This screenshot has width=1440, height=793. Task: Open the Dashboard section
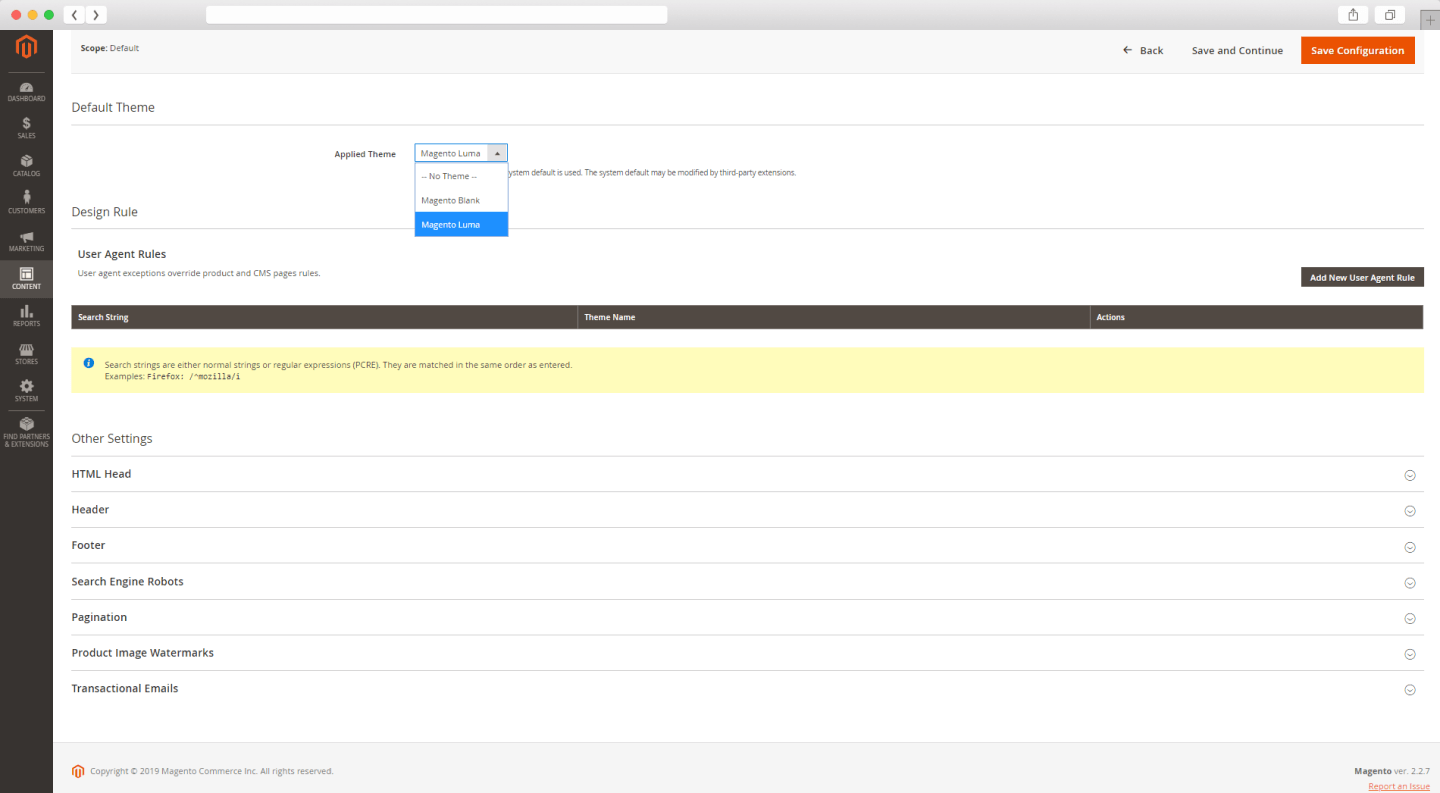coord(26,92)
